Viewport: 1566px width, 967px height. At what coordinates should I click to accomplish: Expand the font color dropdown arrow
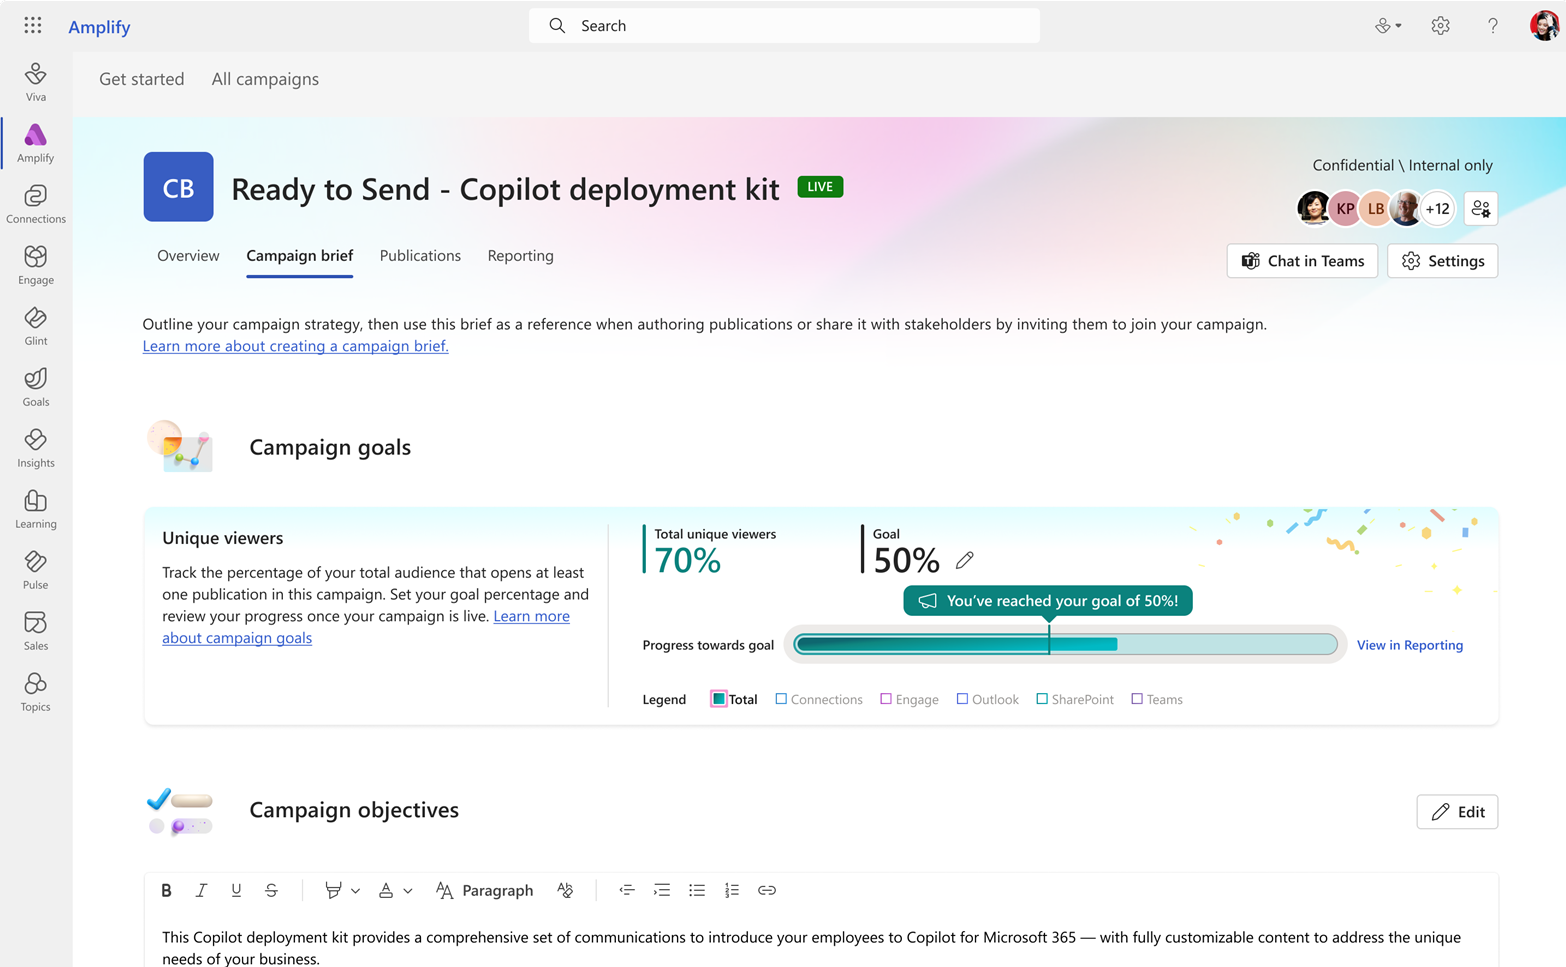click(x=408, y=891)
